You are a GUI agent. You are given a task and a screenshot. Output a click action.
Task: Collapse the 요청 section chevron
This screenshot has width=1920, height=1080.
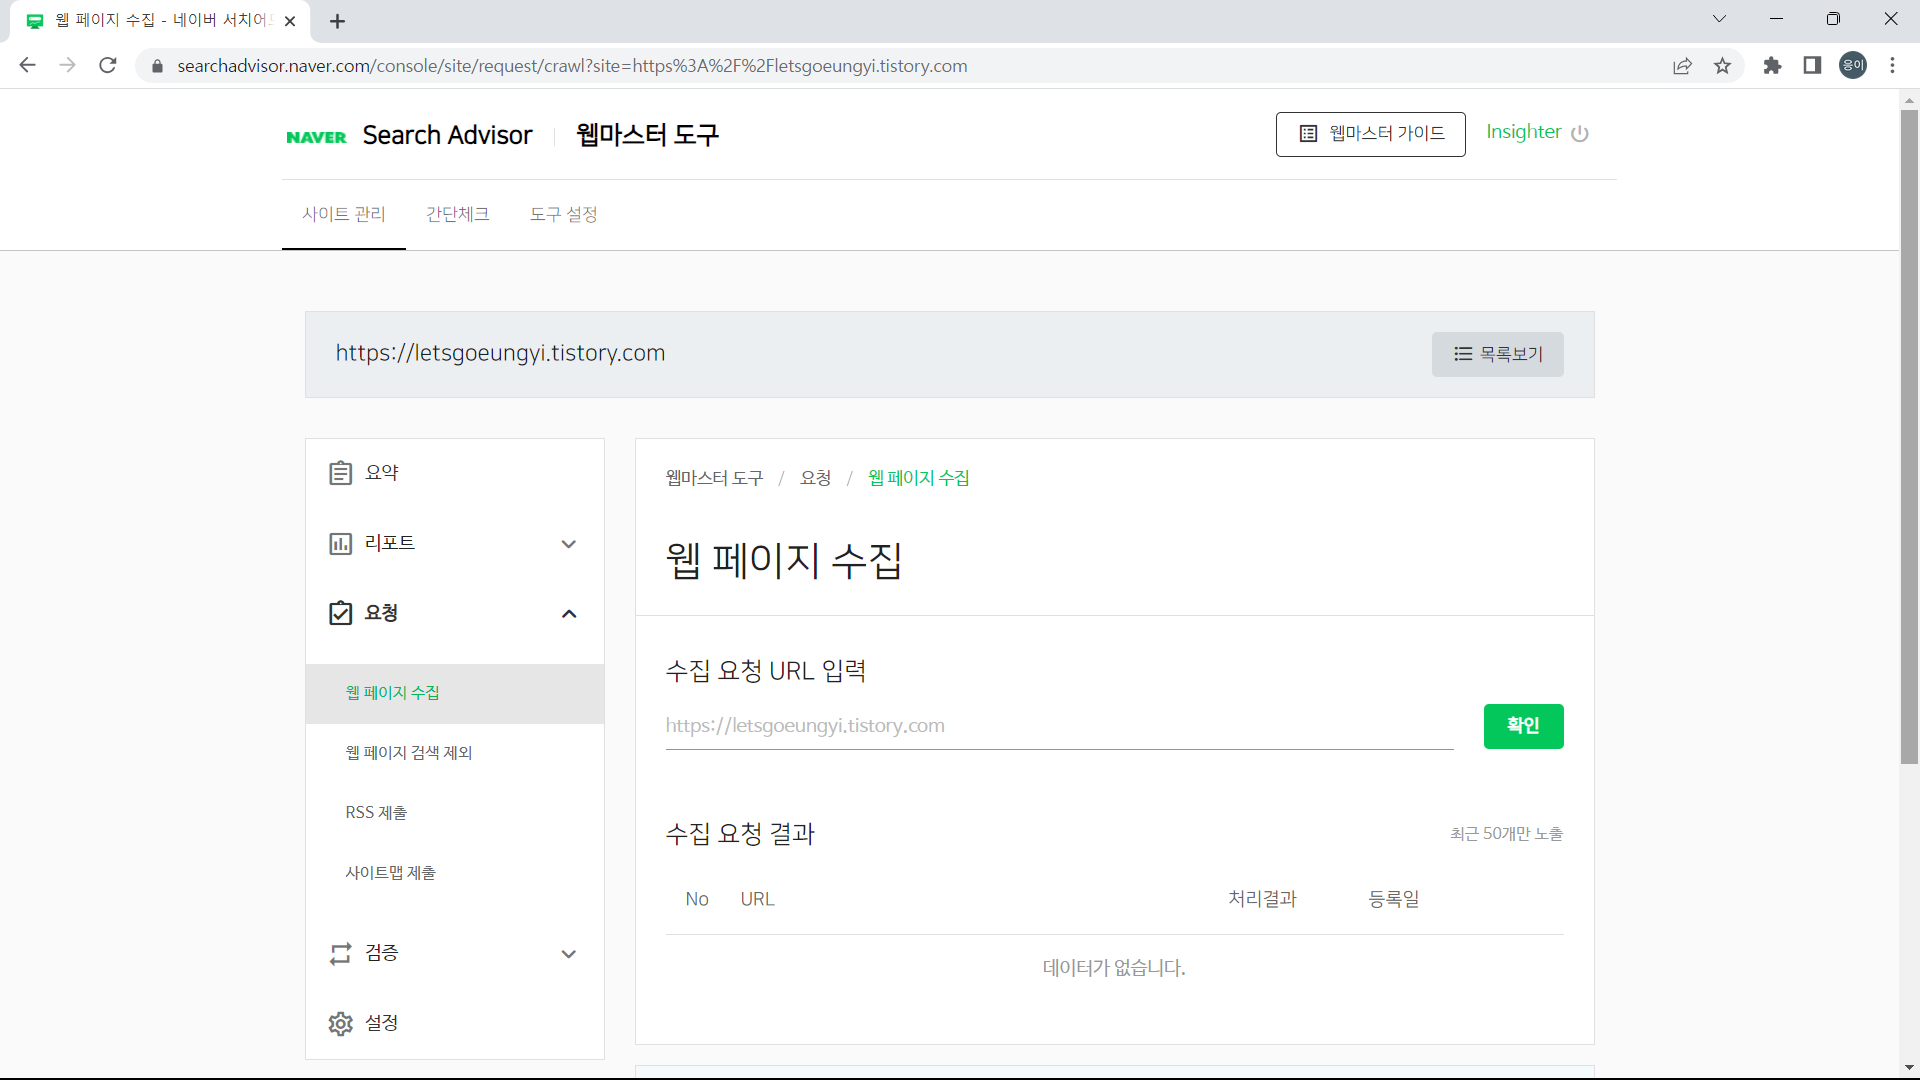pyautogui.click(x=569, y=613)
